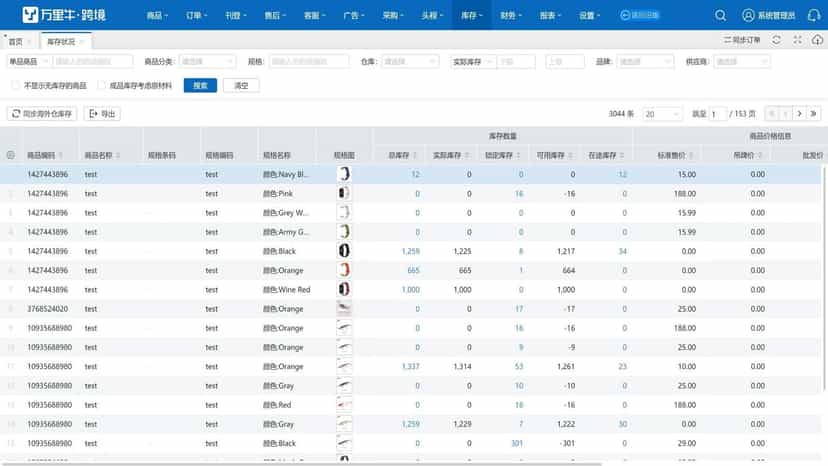Screen dimensions: 828x466
Task: Open total stock link 1,000 in Wine Red row
Action: click(410, 290)
